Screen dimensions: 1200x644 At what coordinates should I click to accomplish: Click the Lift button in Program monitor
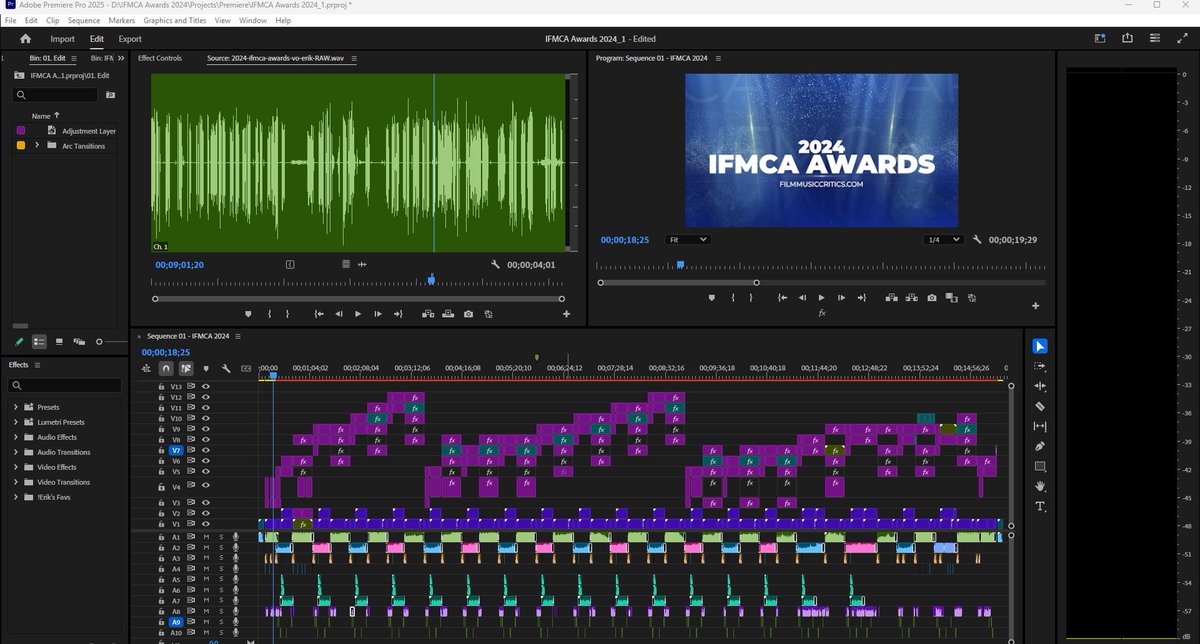click(890, 297)
